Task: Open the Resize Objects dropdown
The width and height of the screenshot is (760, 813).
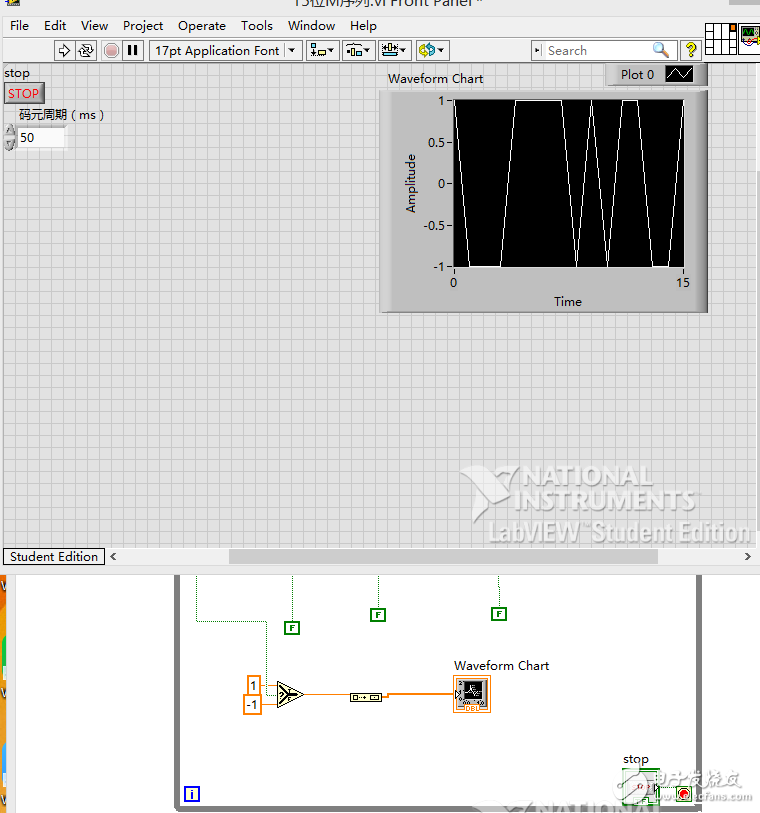Action: [x=395, y=50]
